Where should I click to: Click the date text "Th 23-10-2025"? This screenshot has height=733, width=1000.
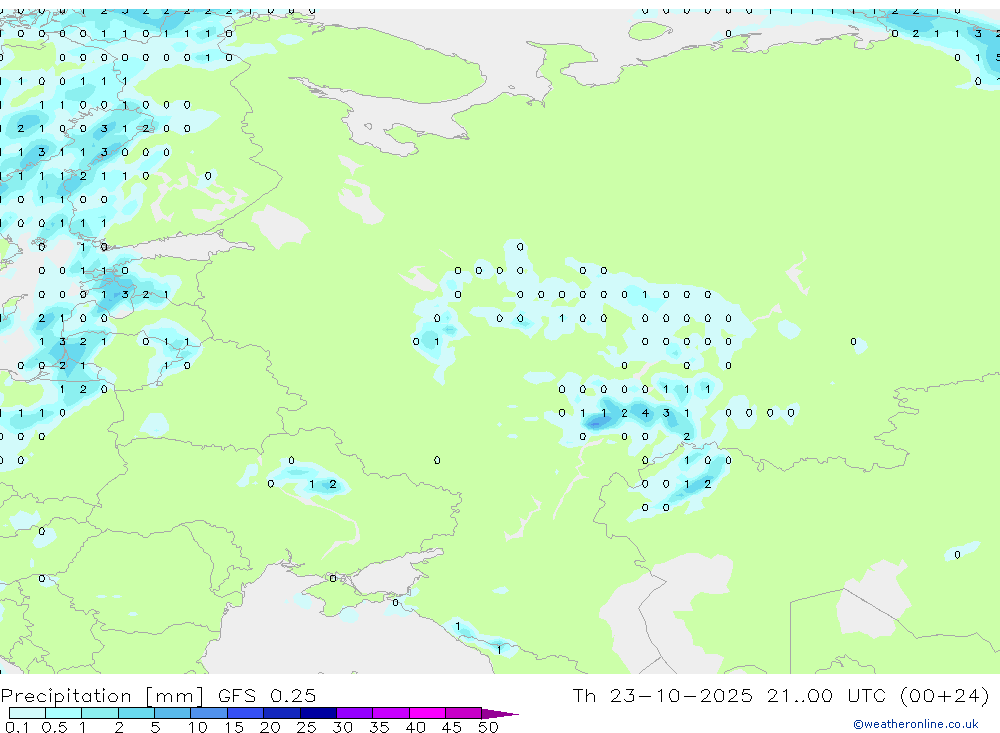point(662,696)
